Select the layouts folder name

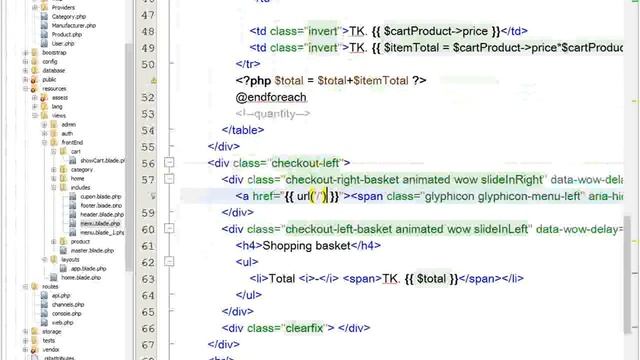(x=70, y=260)
